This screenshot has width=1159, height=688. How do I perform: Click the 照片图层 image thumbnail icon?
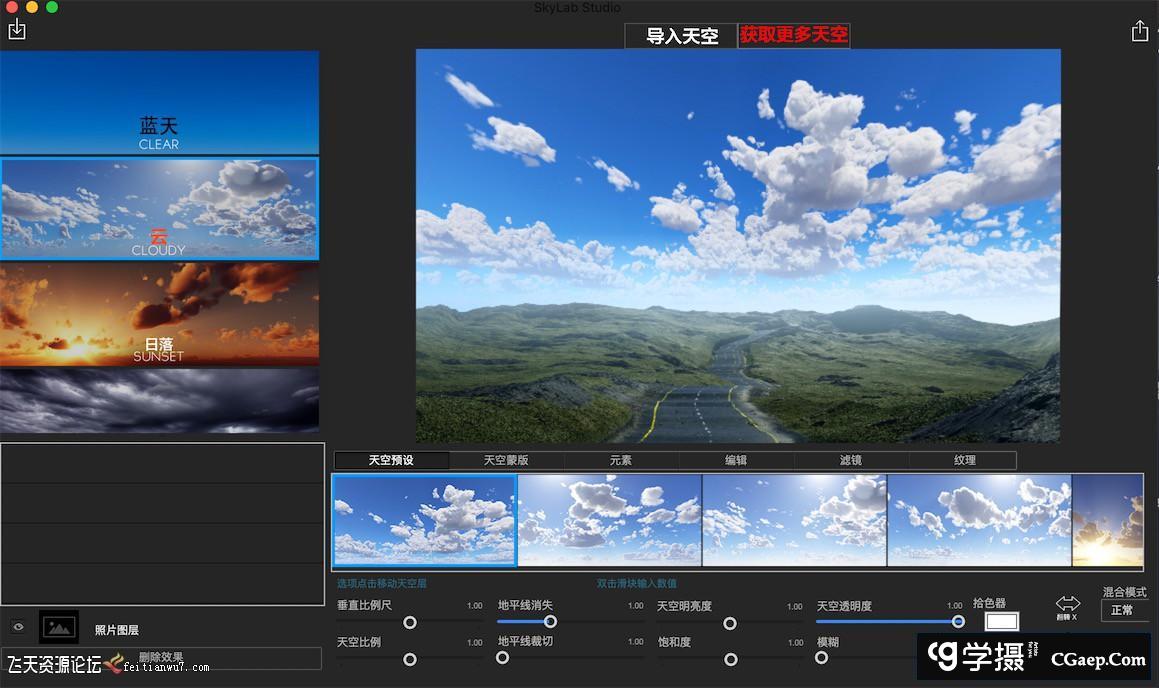pyautogui.click(x=58, y=627)
